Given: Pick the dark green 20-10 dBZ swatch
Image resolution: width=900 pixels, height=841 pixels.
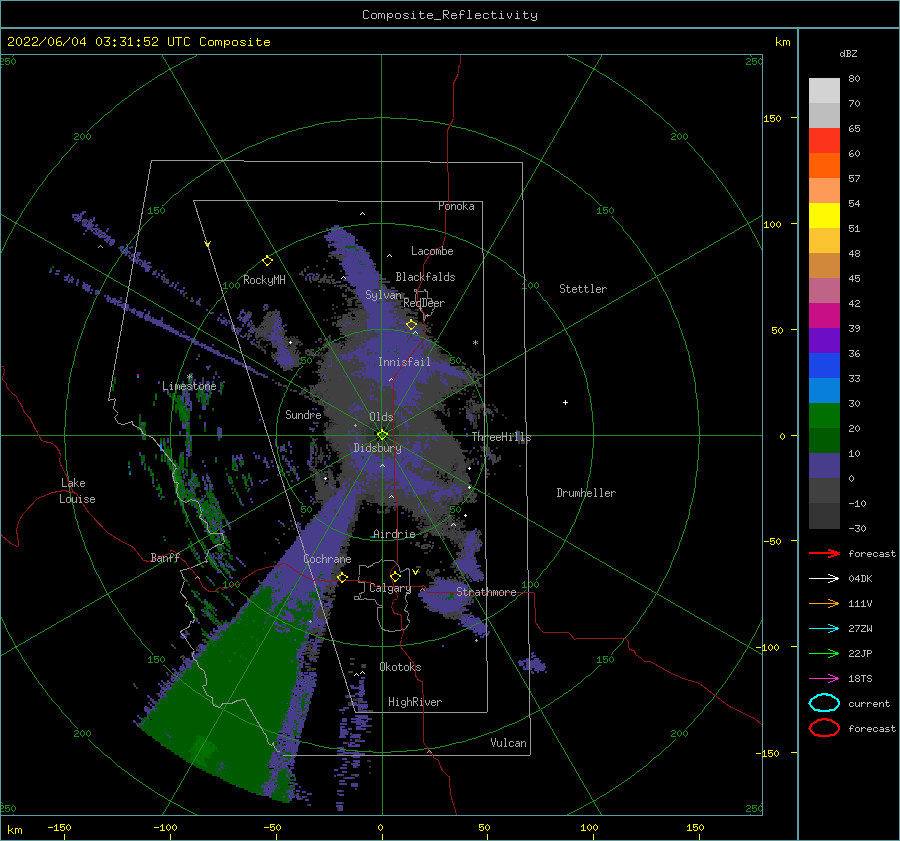Looking at the screenshot, I should click(x=824, y=440).
